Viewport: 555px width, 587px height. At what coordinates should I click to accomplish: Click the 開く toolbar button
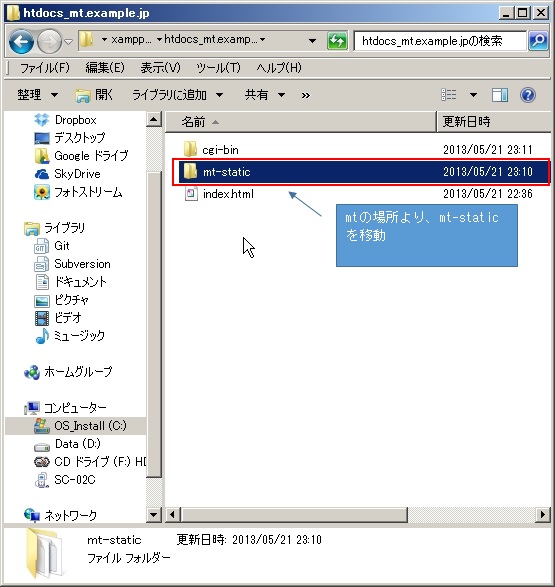[x=94, y=95]
